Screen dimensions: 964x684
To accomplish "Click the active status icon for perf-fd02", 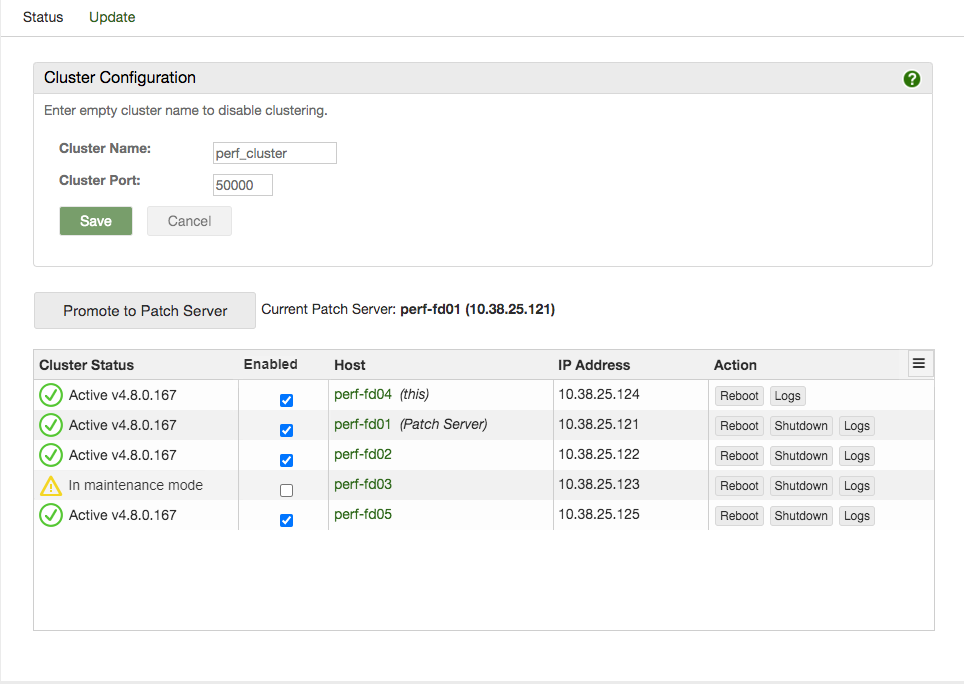I will (50, 455).
